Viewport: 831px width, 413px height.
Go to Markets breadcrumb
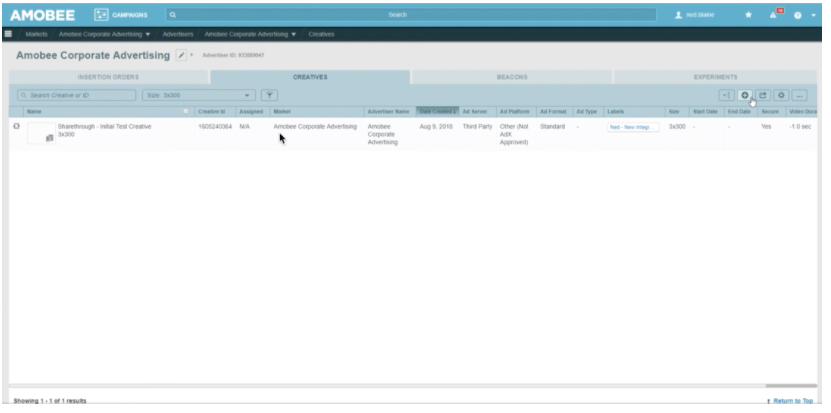36,34
